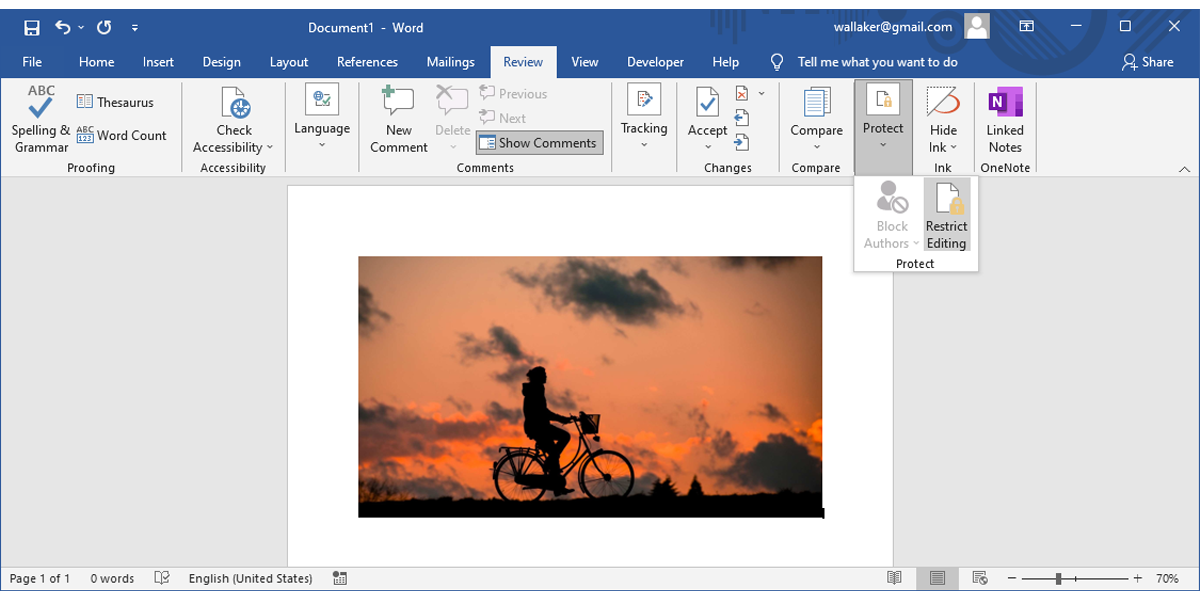Open the File menu tab
Screen dimensions: 1200x600
[x=32, y=62]
